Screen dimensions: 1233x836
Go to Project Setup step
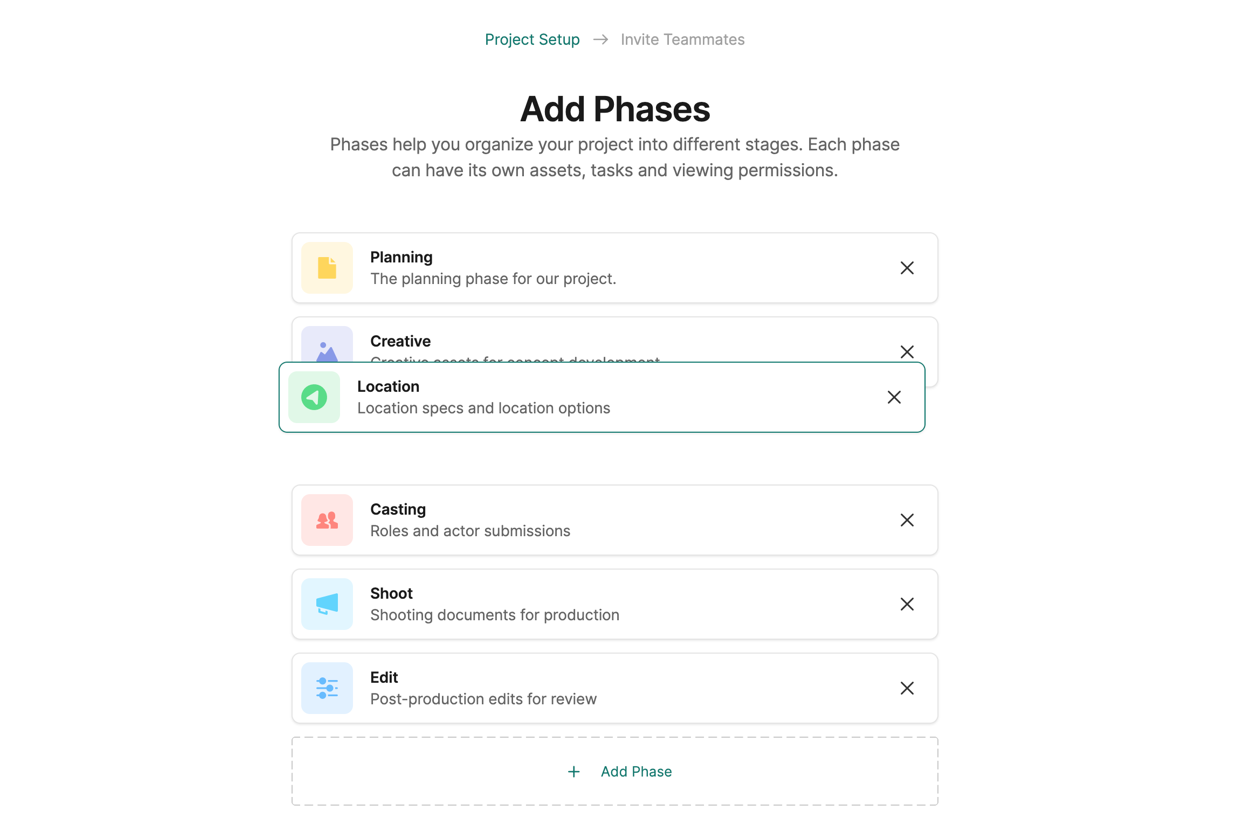click(x=532, y=40)
